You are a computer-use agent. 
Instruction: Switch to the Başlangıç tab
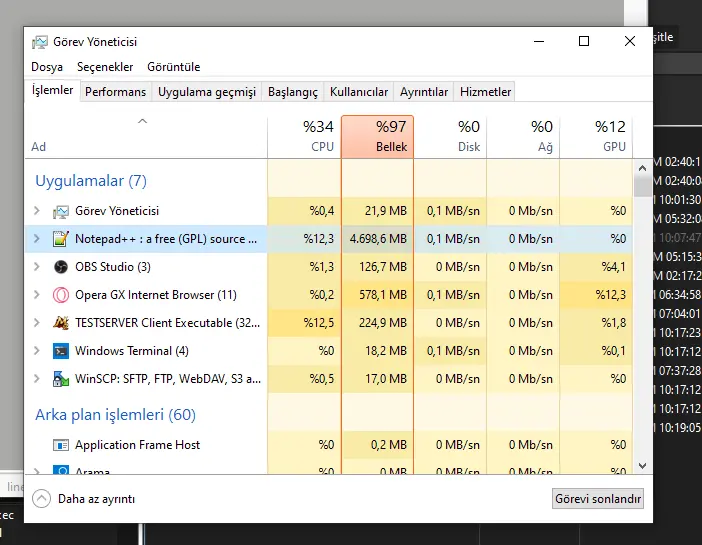coord(293,92)
